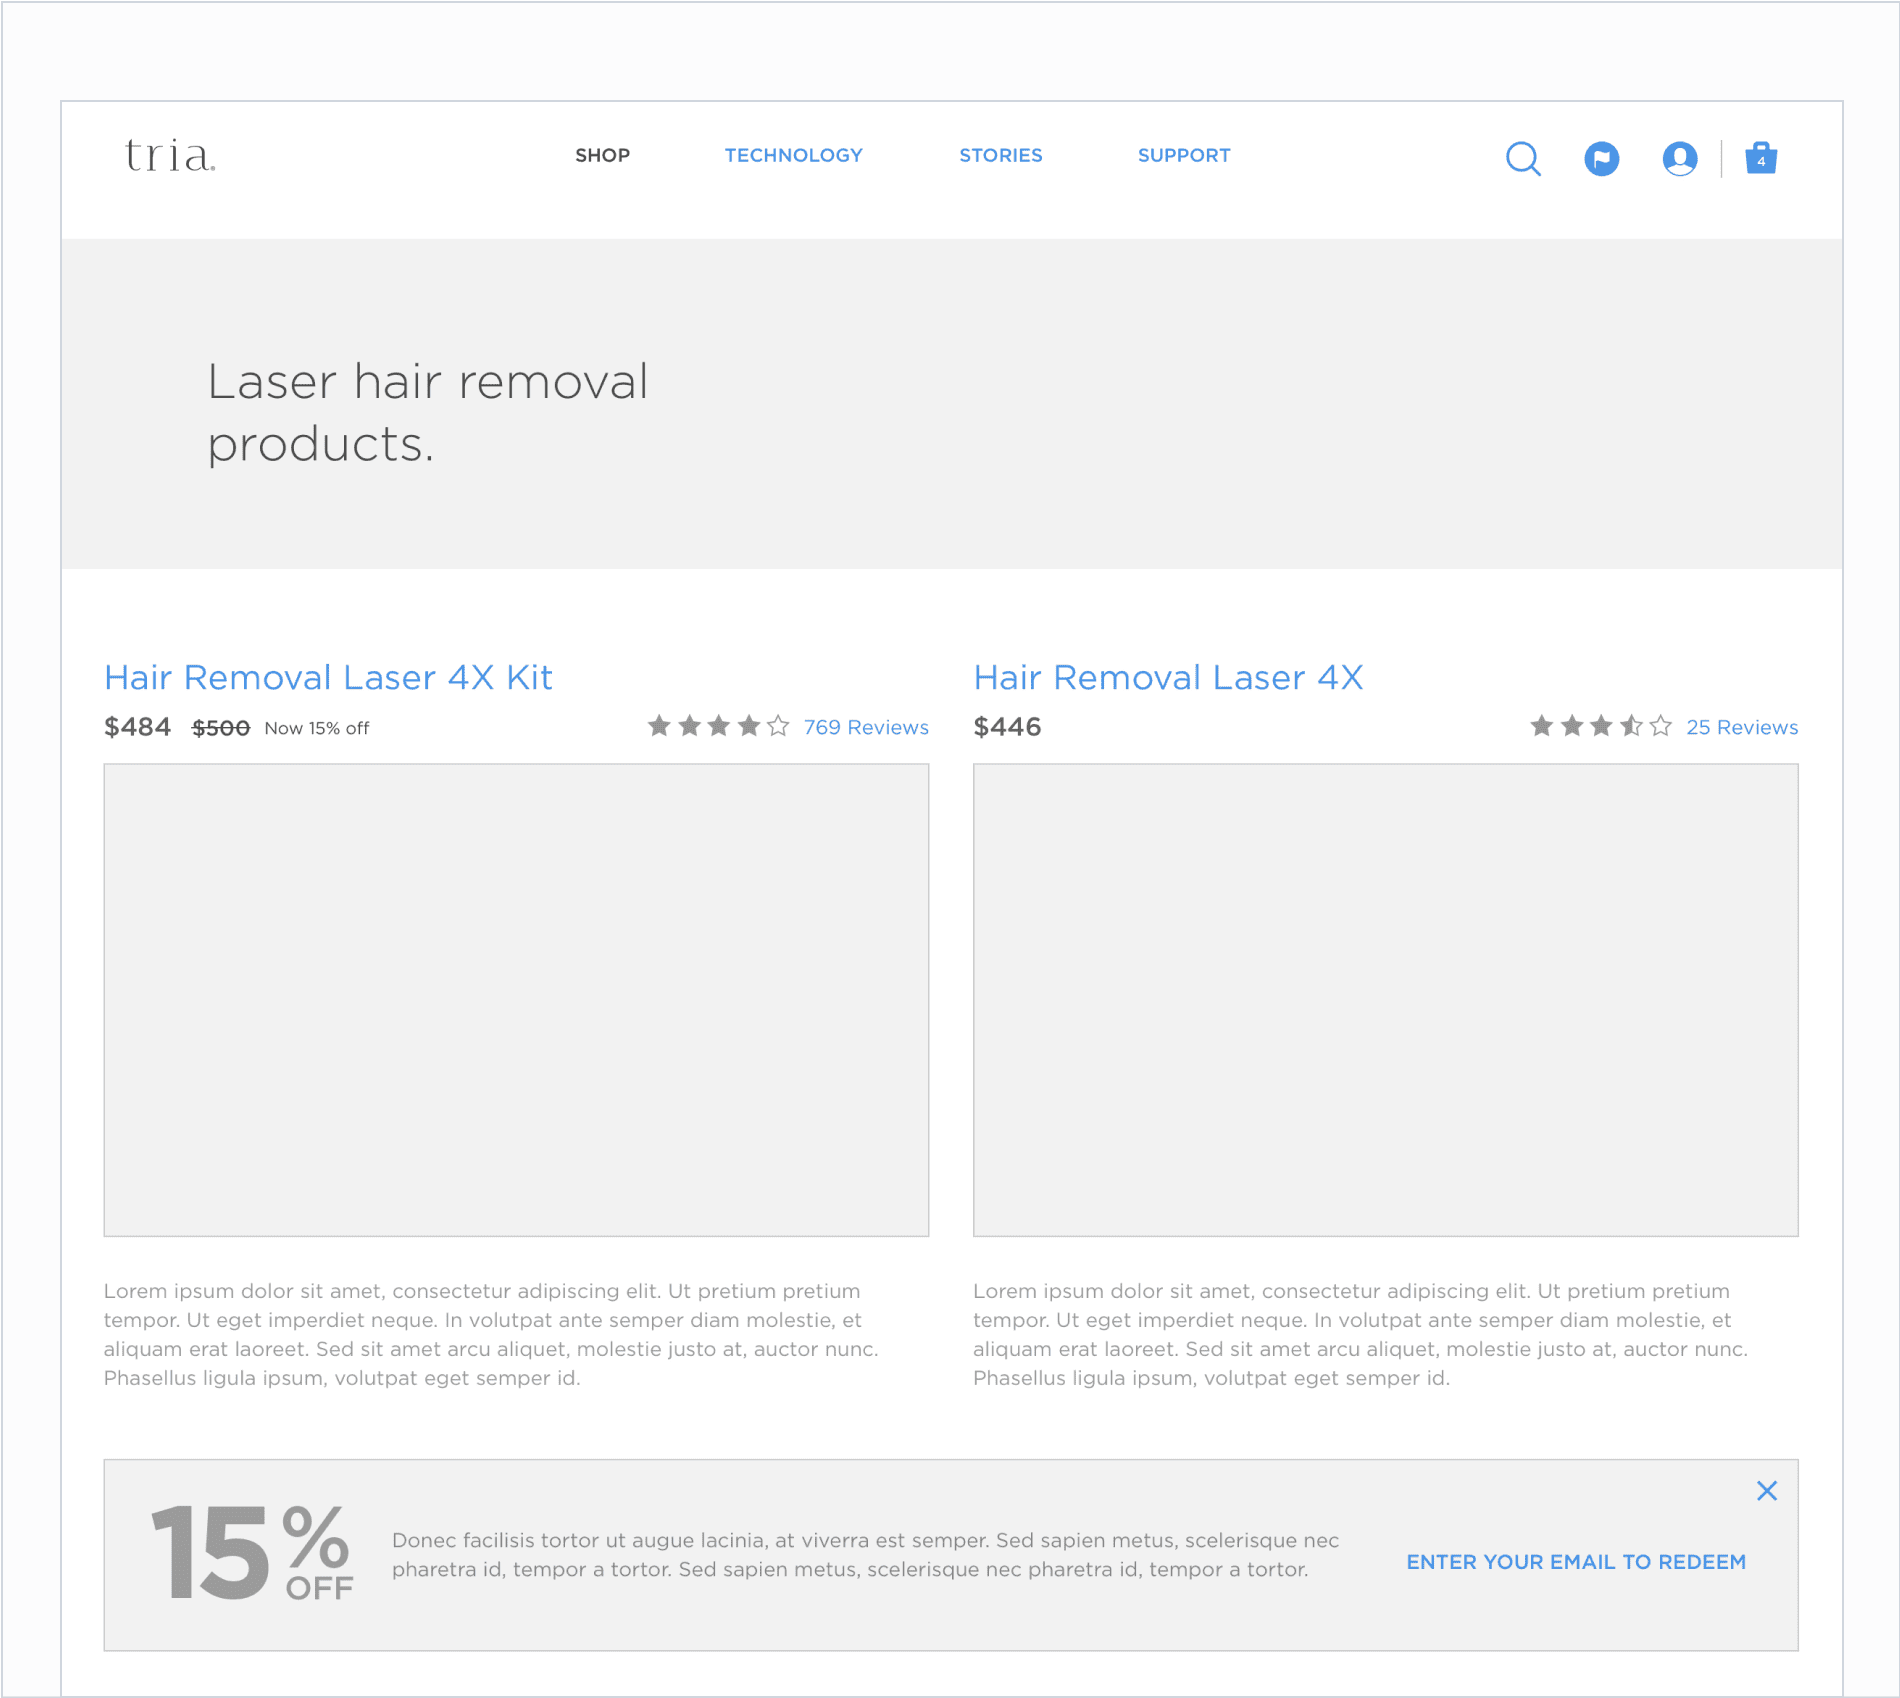Screen dimensions: 1900x1698
Task: Click the Now 15% off label
Action: (317, 728)
